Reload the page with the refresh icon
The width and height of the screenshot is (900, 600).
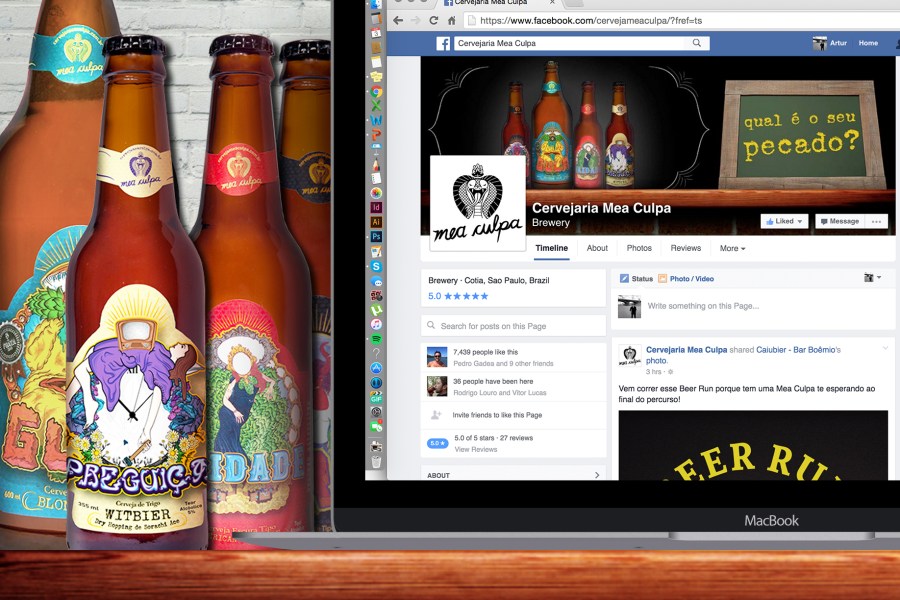[433, 20]
